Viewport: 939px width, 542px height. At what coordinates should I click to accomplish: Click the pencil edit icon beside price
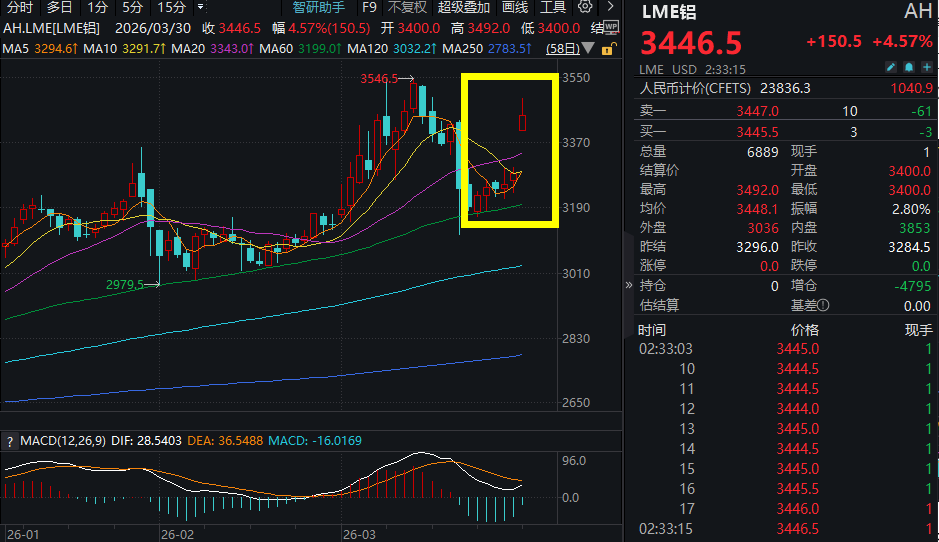point(891,67)
